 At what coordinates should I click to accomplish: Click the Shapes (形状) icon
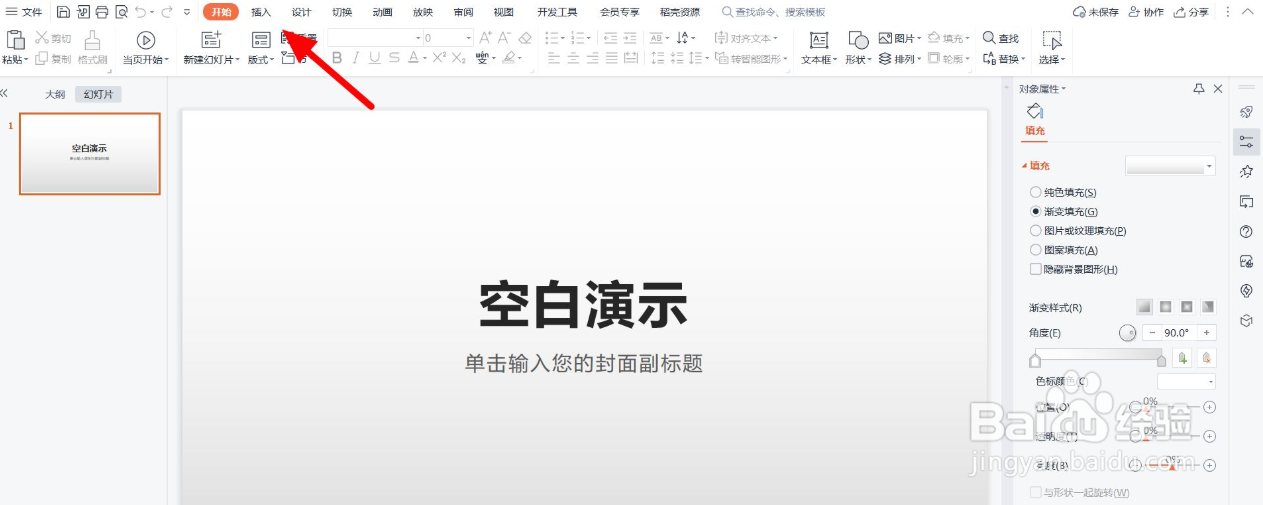pos(858,40)
